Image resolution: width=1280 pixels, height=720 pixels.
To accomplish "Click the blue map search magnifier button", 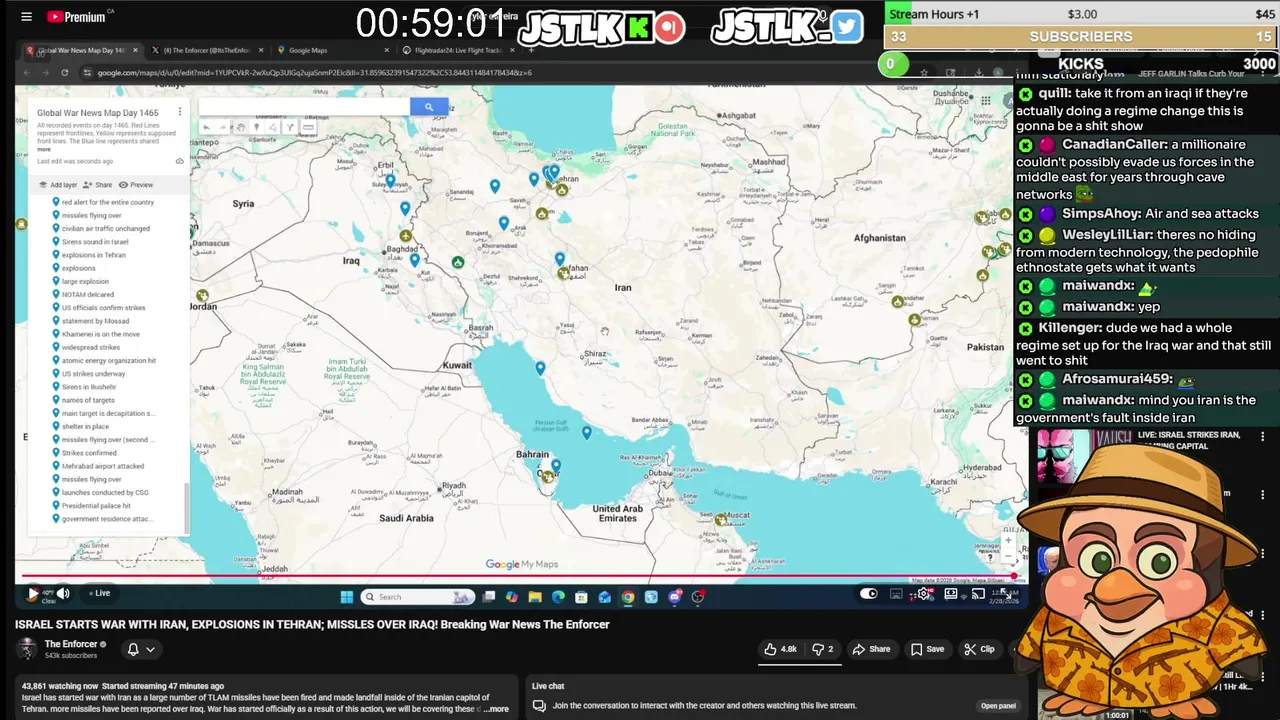I will [428, 107].
